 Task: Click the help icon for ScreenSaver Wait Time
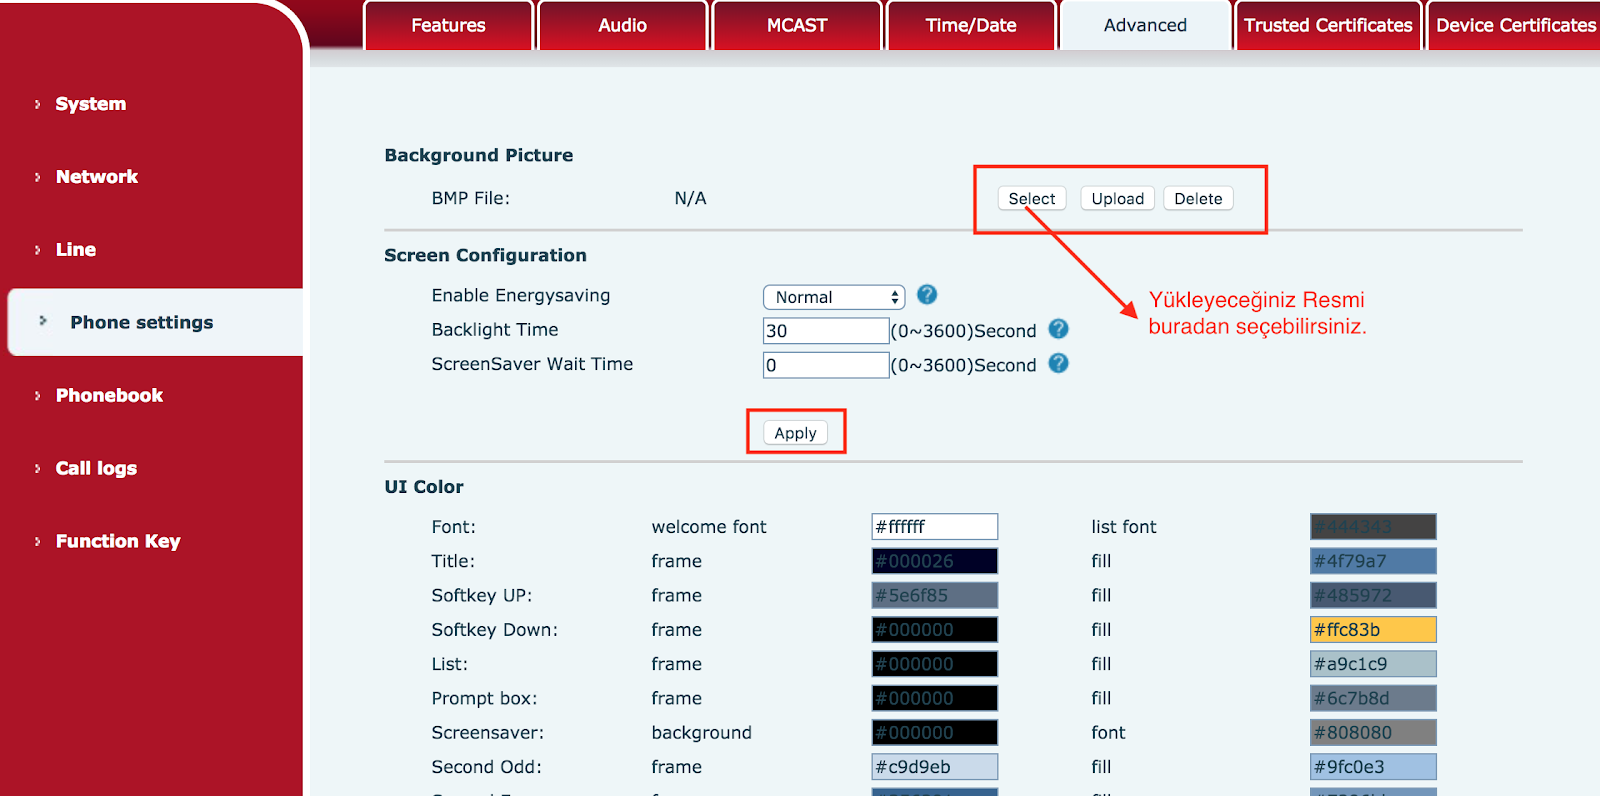pos(1058,363)
